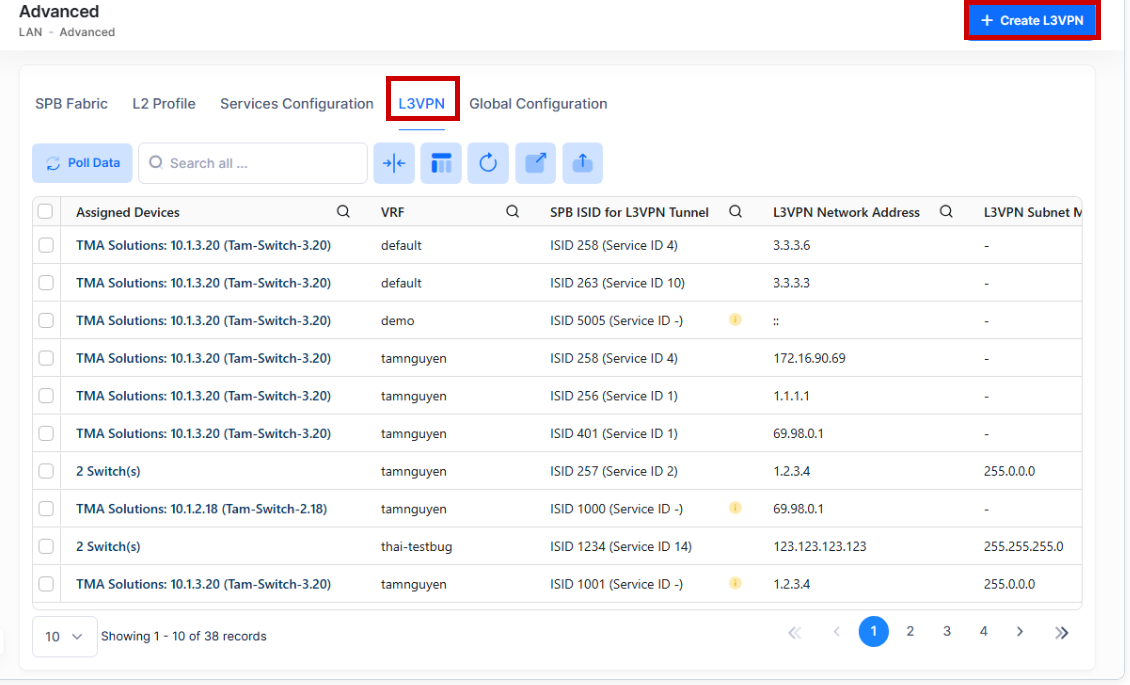Click the Create L3VPN button
The width and height of the screenshot is (1130, 685).
click(x=1032, y=21)
